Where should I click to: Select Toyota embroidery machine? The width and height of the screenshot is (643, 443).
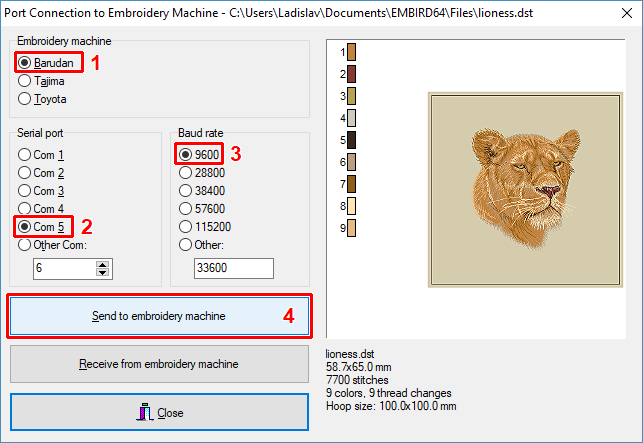tap(42, 99)
